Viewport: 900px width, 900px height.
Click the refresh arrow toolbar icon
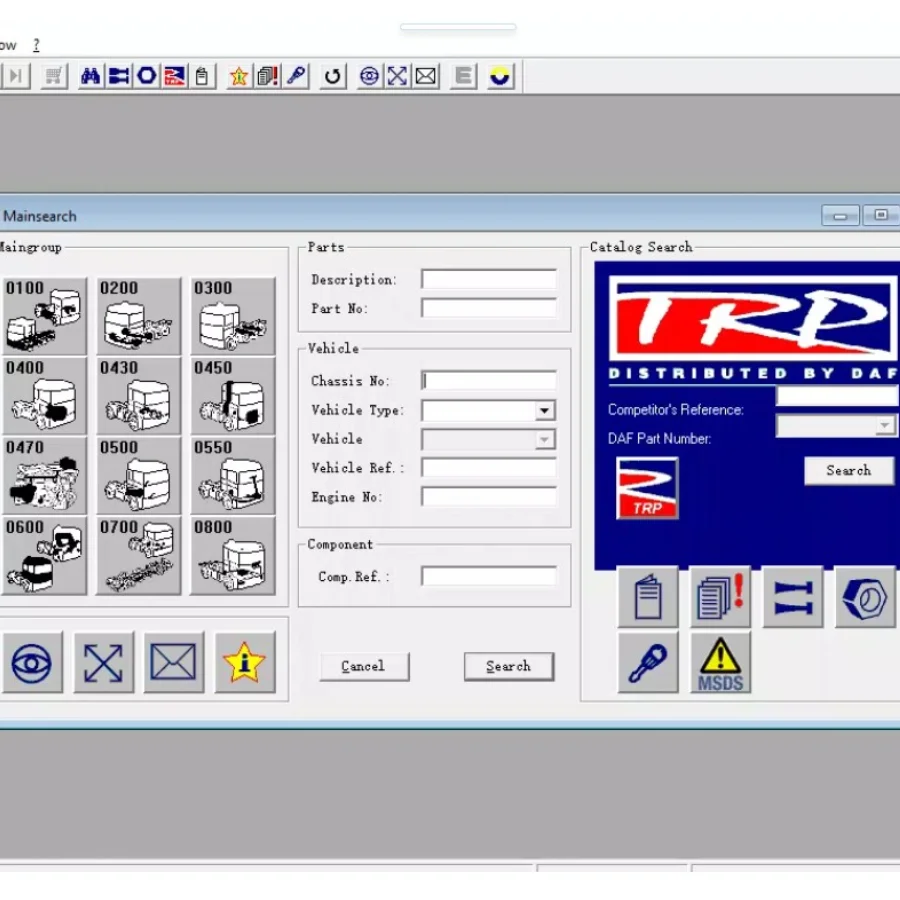(x=332, y=76)
